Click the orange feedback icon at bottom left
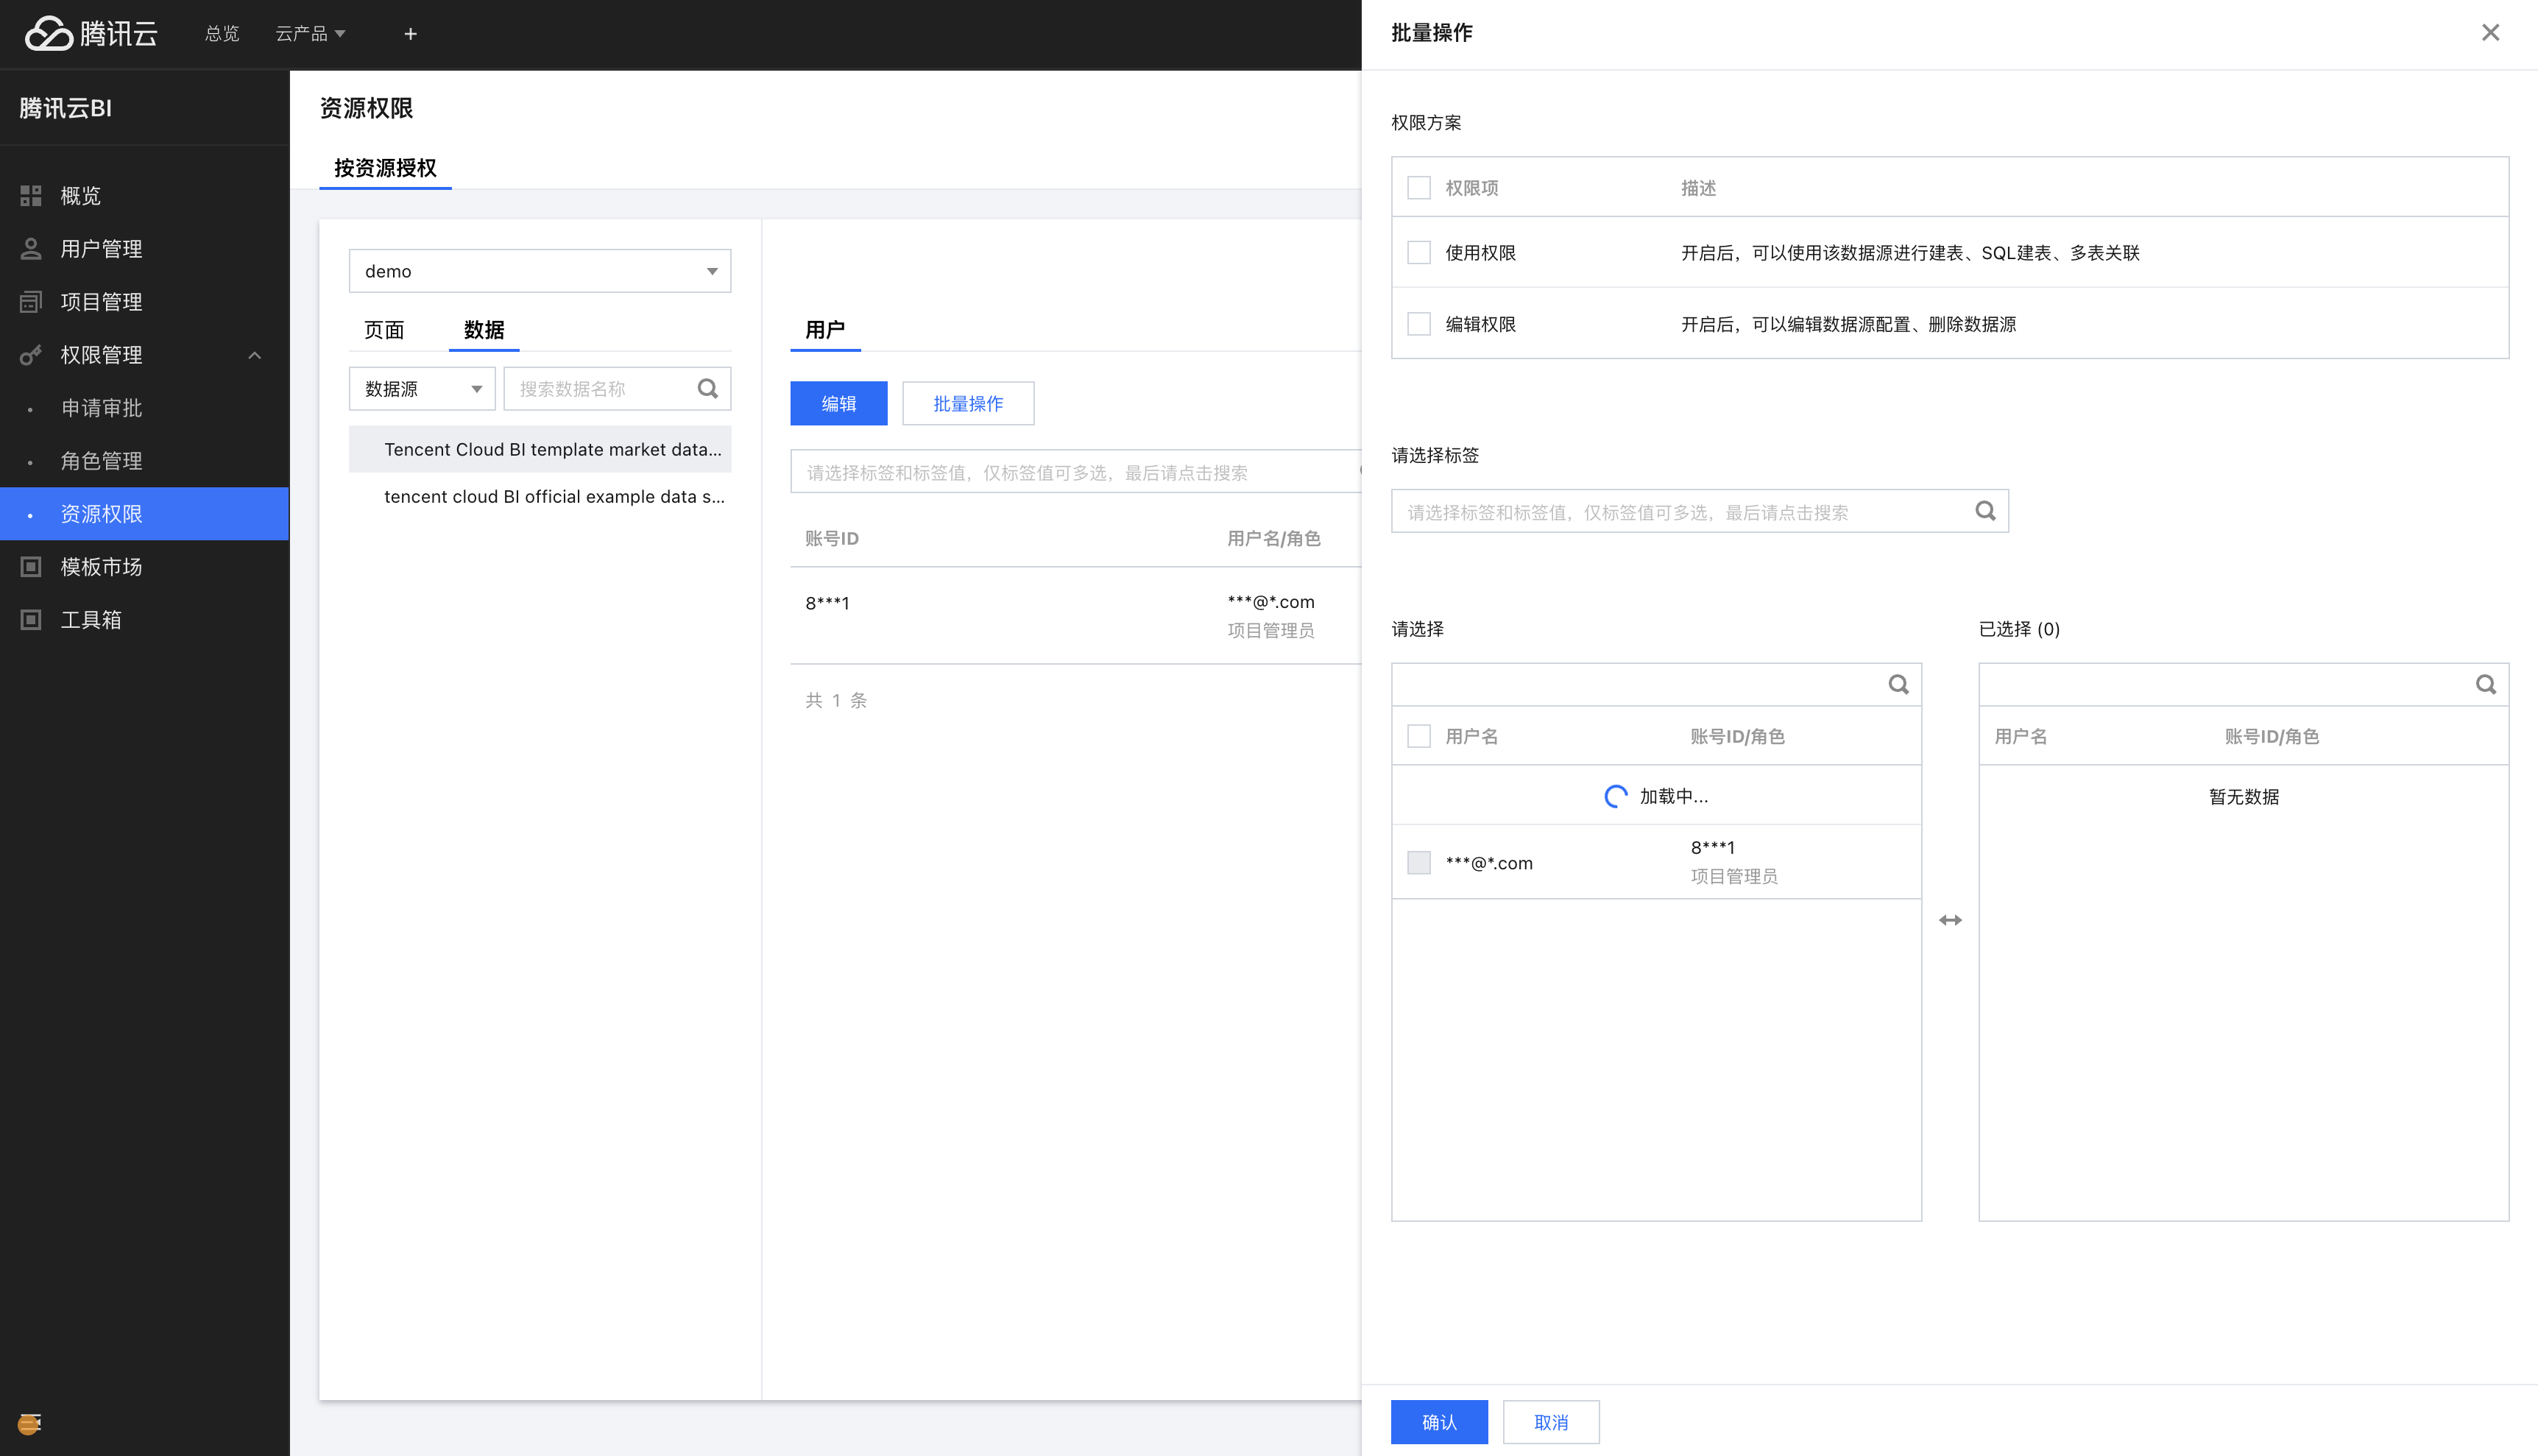The image size is (2538, 1456). click(29, 1423)
